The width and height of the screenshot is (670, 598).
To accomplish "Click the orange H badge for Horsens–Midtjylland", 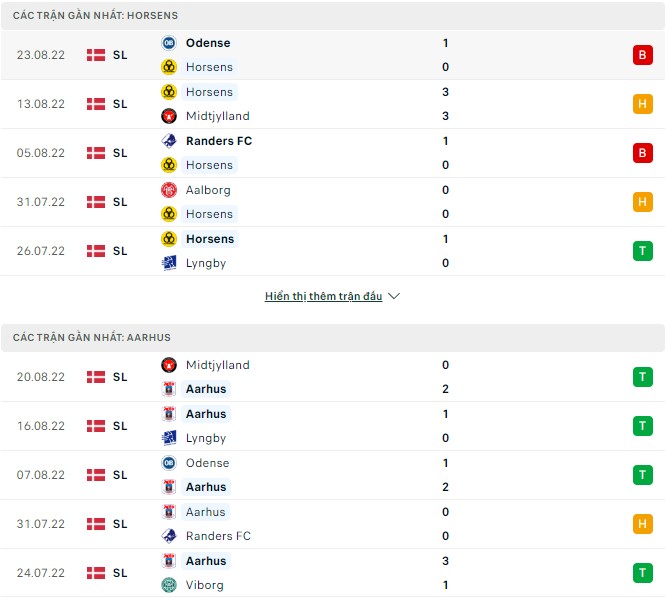I will tap(641, 104).
